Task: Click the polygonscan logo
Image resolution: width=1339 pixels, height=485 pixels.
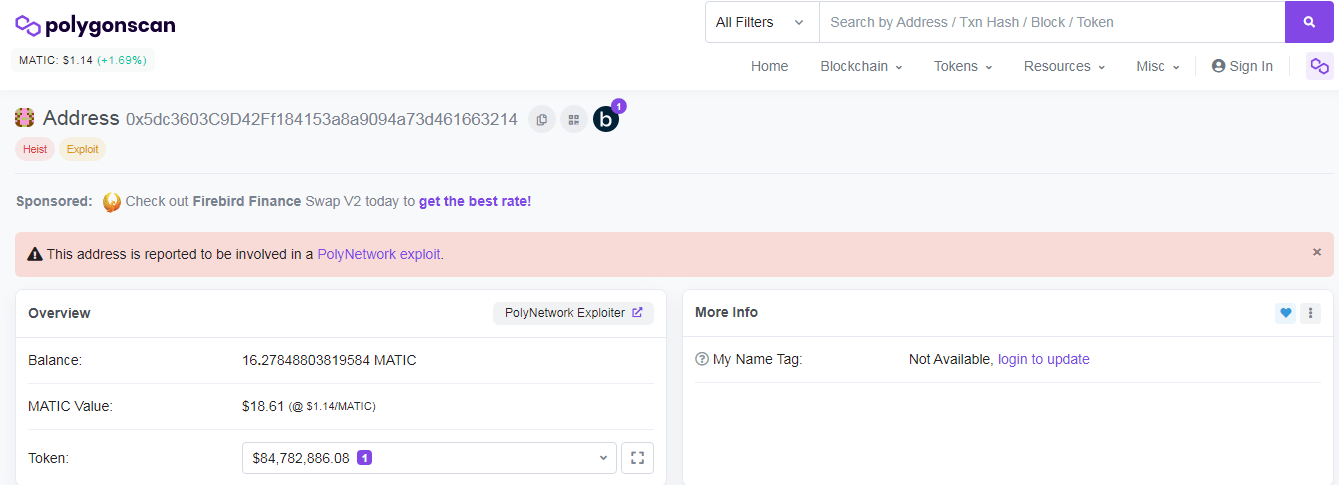Action: coord(96,26)
